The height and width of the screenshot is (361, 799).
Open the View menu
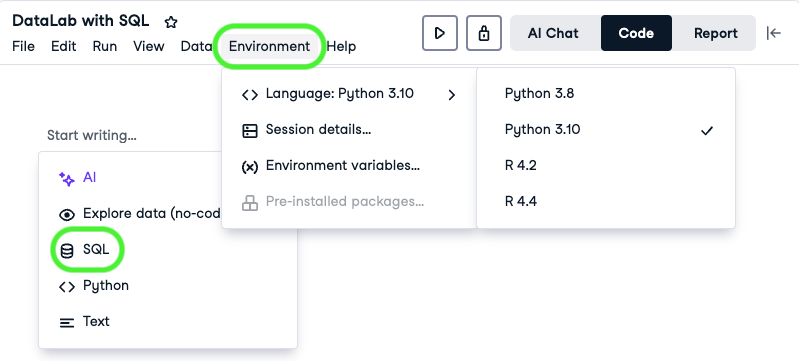149,46
